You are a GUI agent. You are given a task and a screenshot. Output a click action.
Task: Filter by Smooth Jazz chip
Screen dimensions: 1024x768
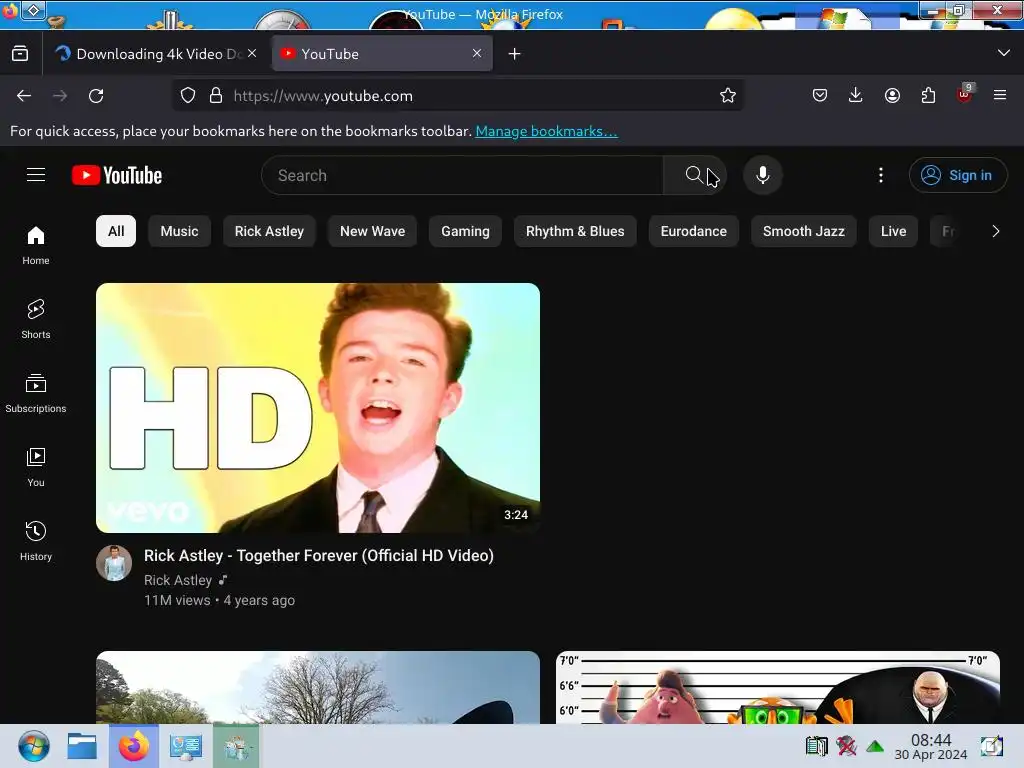point(804,231)
